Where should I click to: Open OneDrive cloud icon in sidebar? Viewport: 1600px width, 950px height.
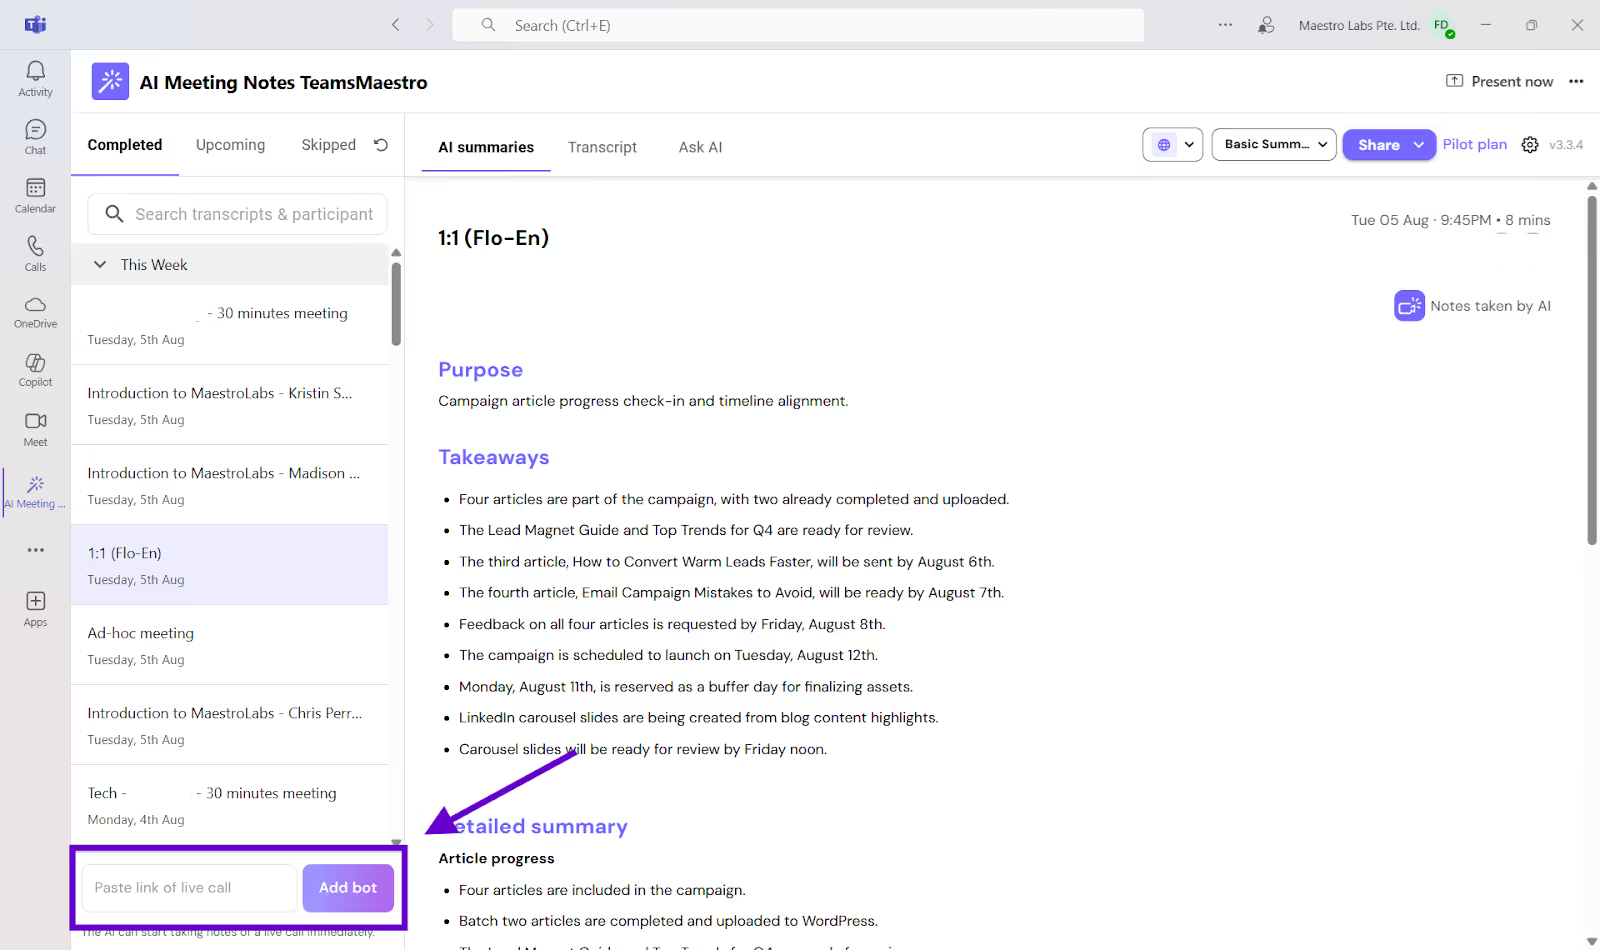coord(35,311)
